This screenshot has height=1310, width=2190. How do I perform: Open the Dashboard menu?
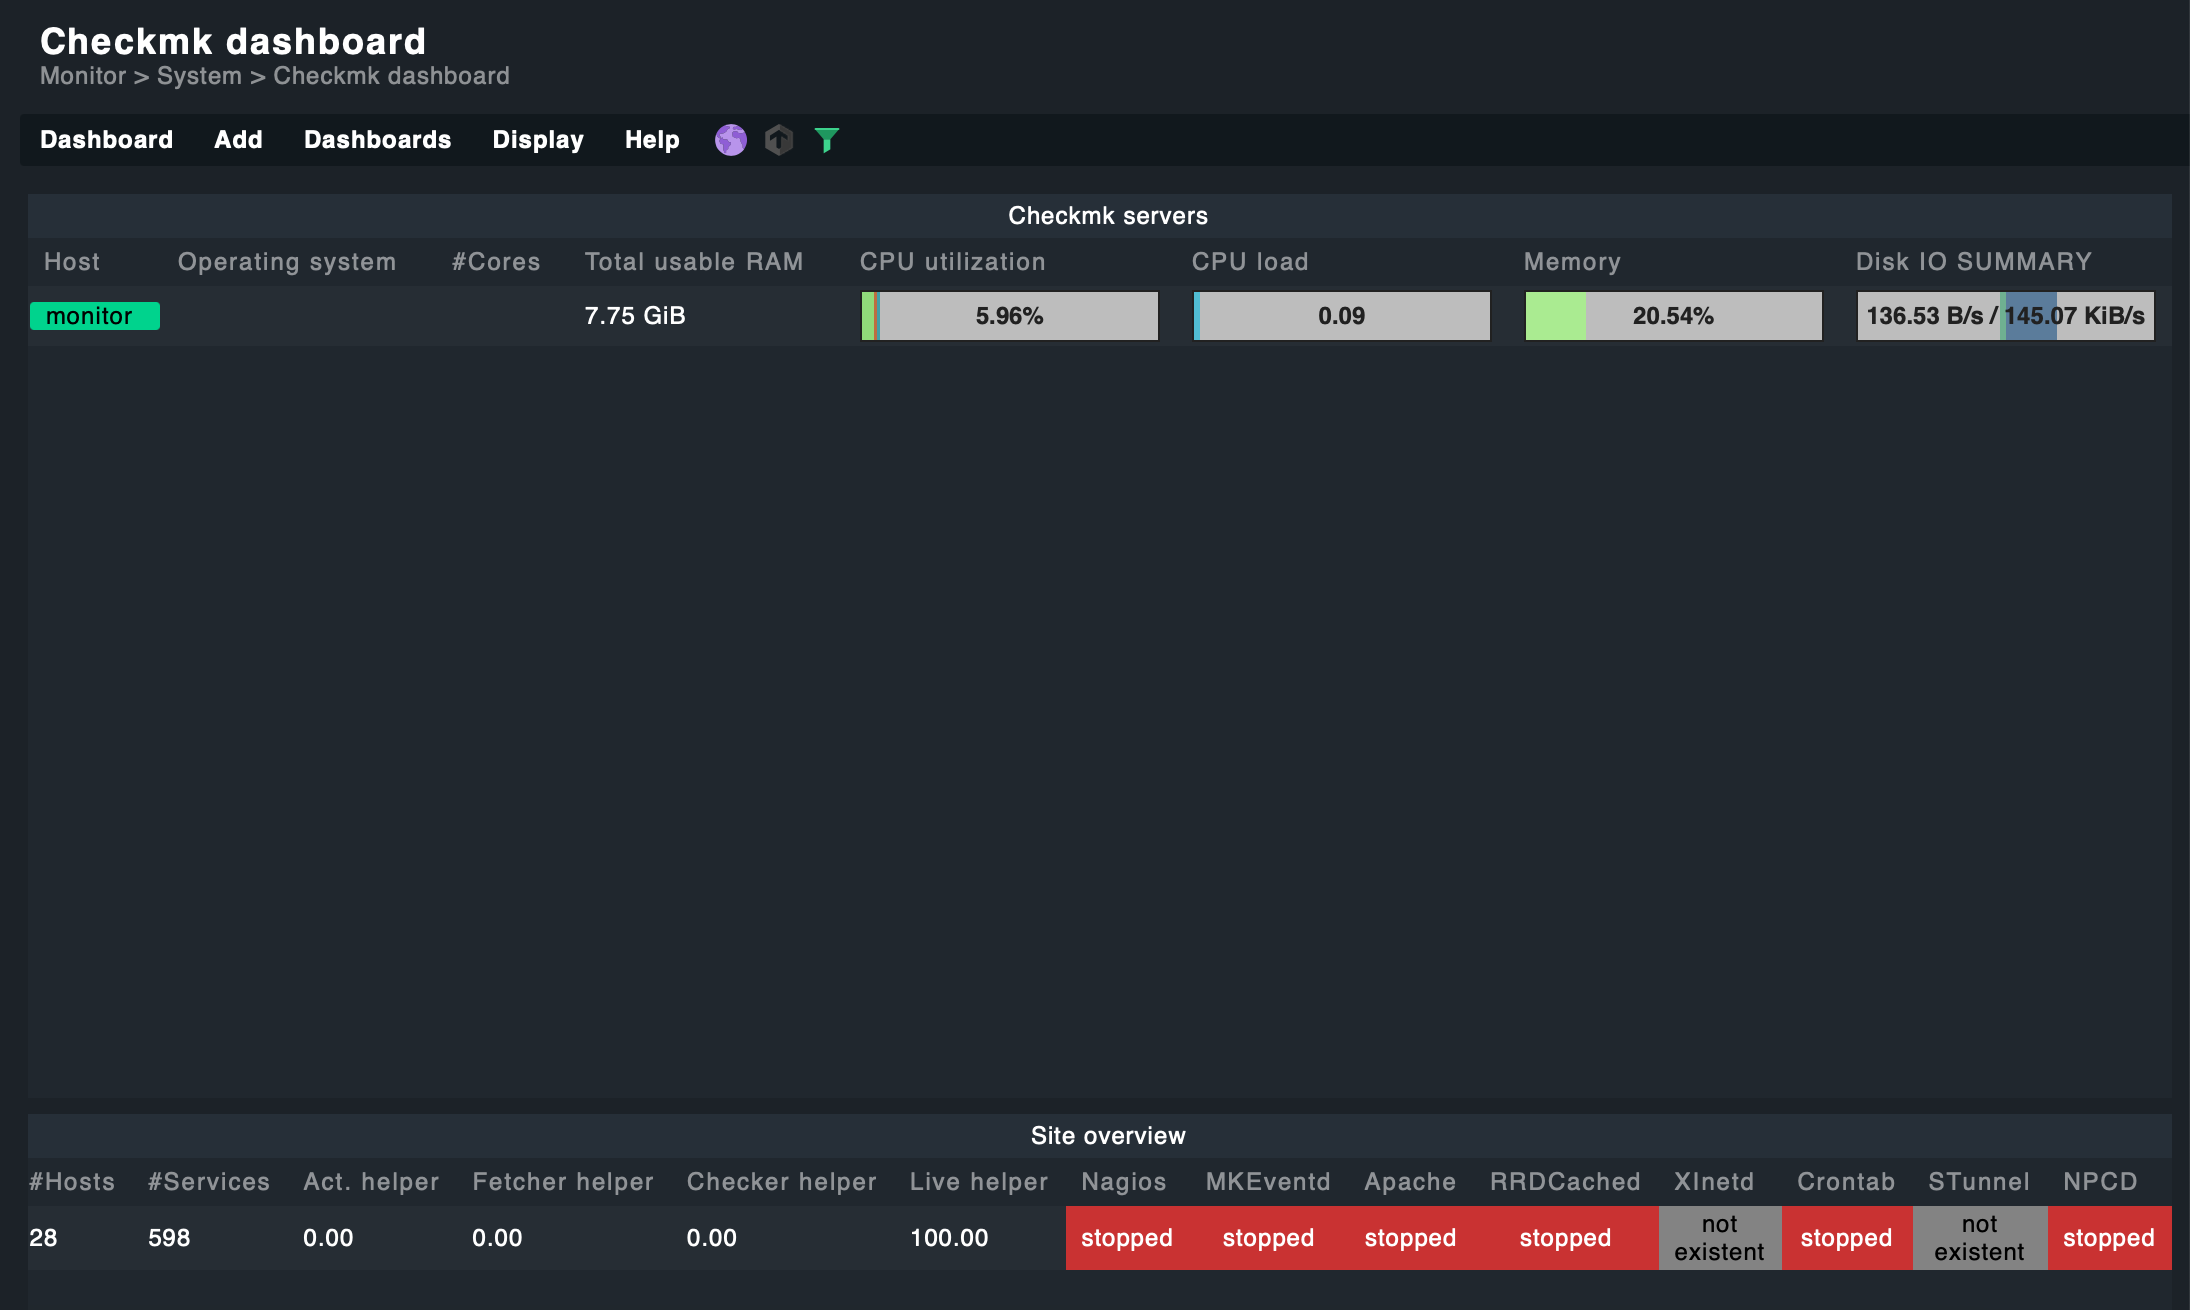106,140
